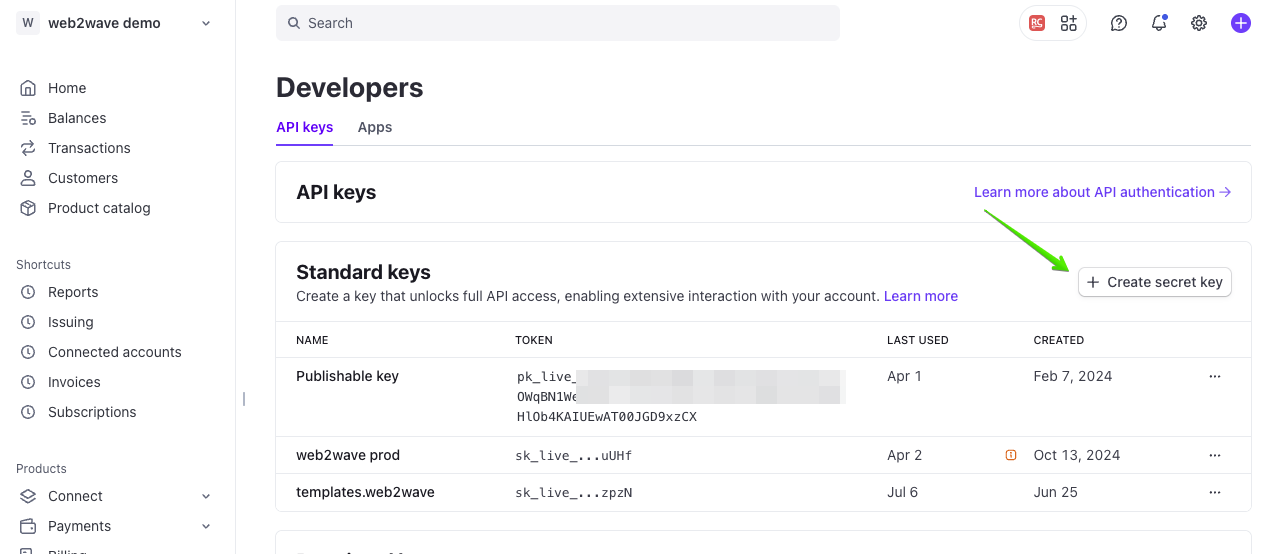
Task: Click the Connect layers icon
Action: tap(28, 496)
